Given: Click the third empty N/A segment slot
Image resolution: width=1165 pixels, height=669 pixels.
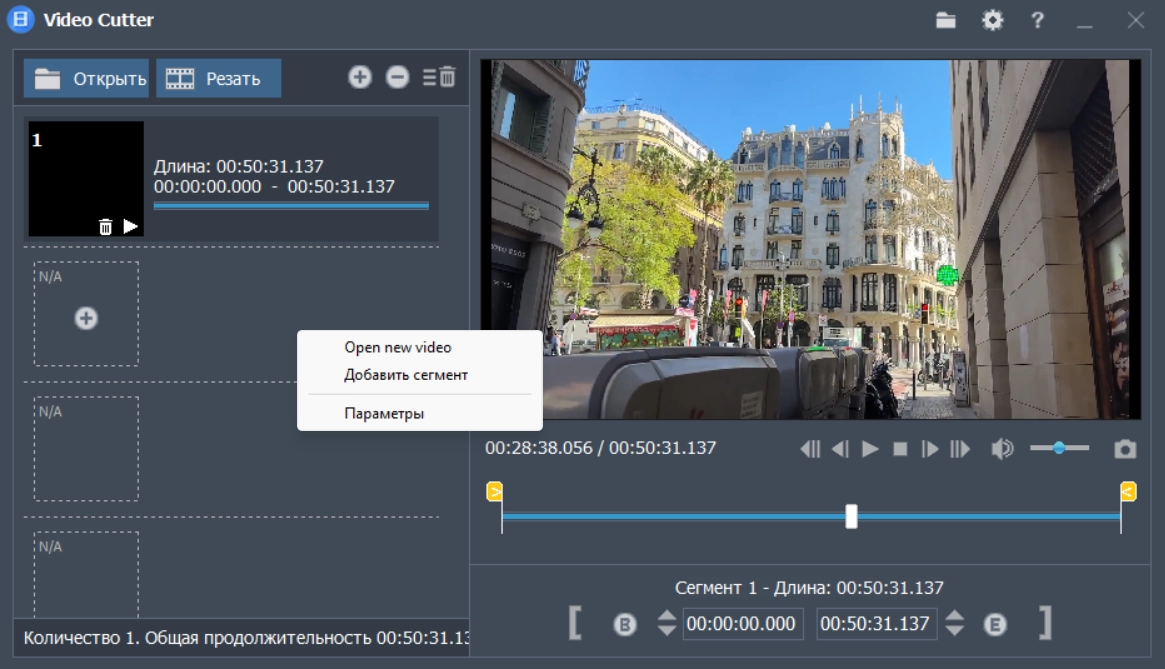Looking at the screenshot, I should coord(86,575).
